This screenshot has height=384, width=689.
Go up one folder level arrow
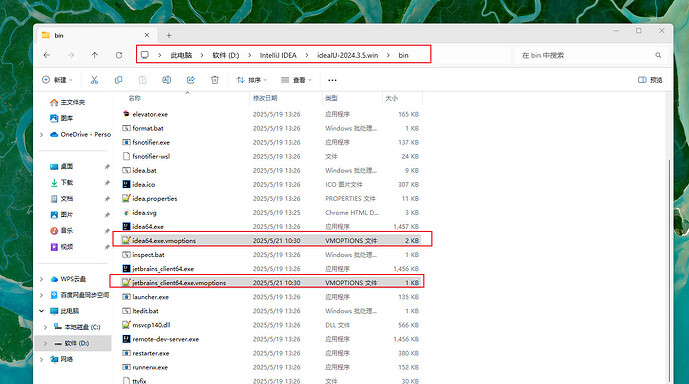[94, 55]
